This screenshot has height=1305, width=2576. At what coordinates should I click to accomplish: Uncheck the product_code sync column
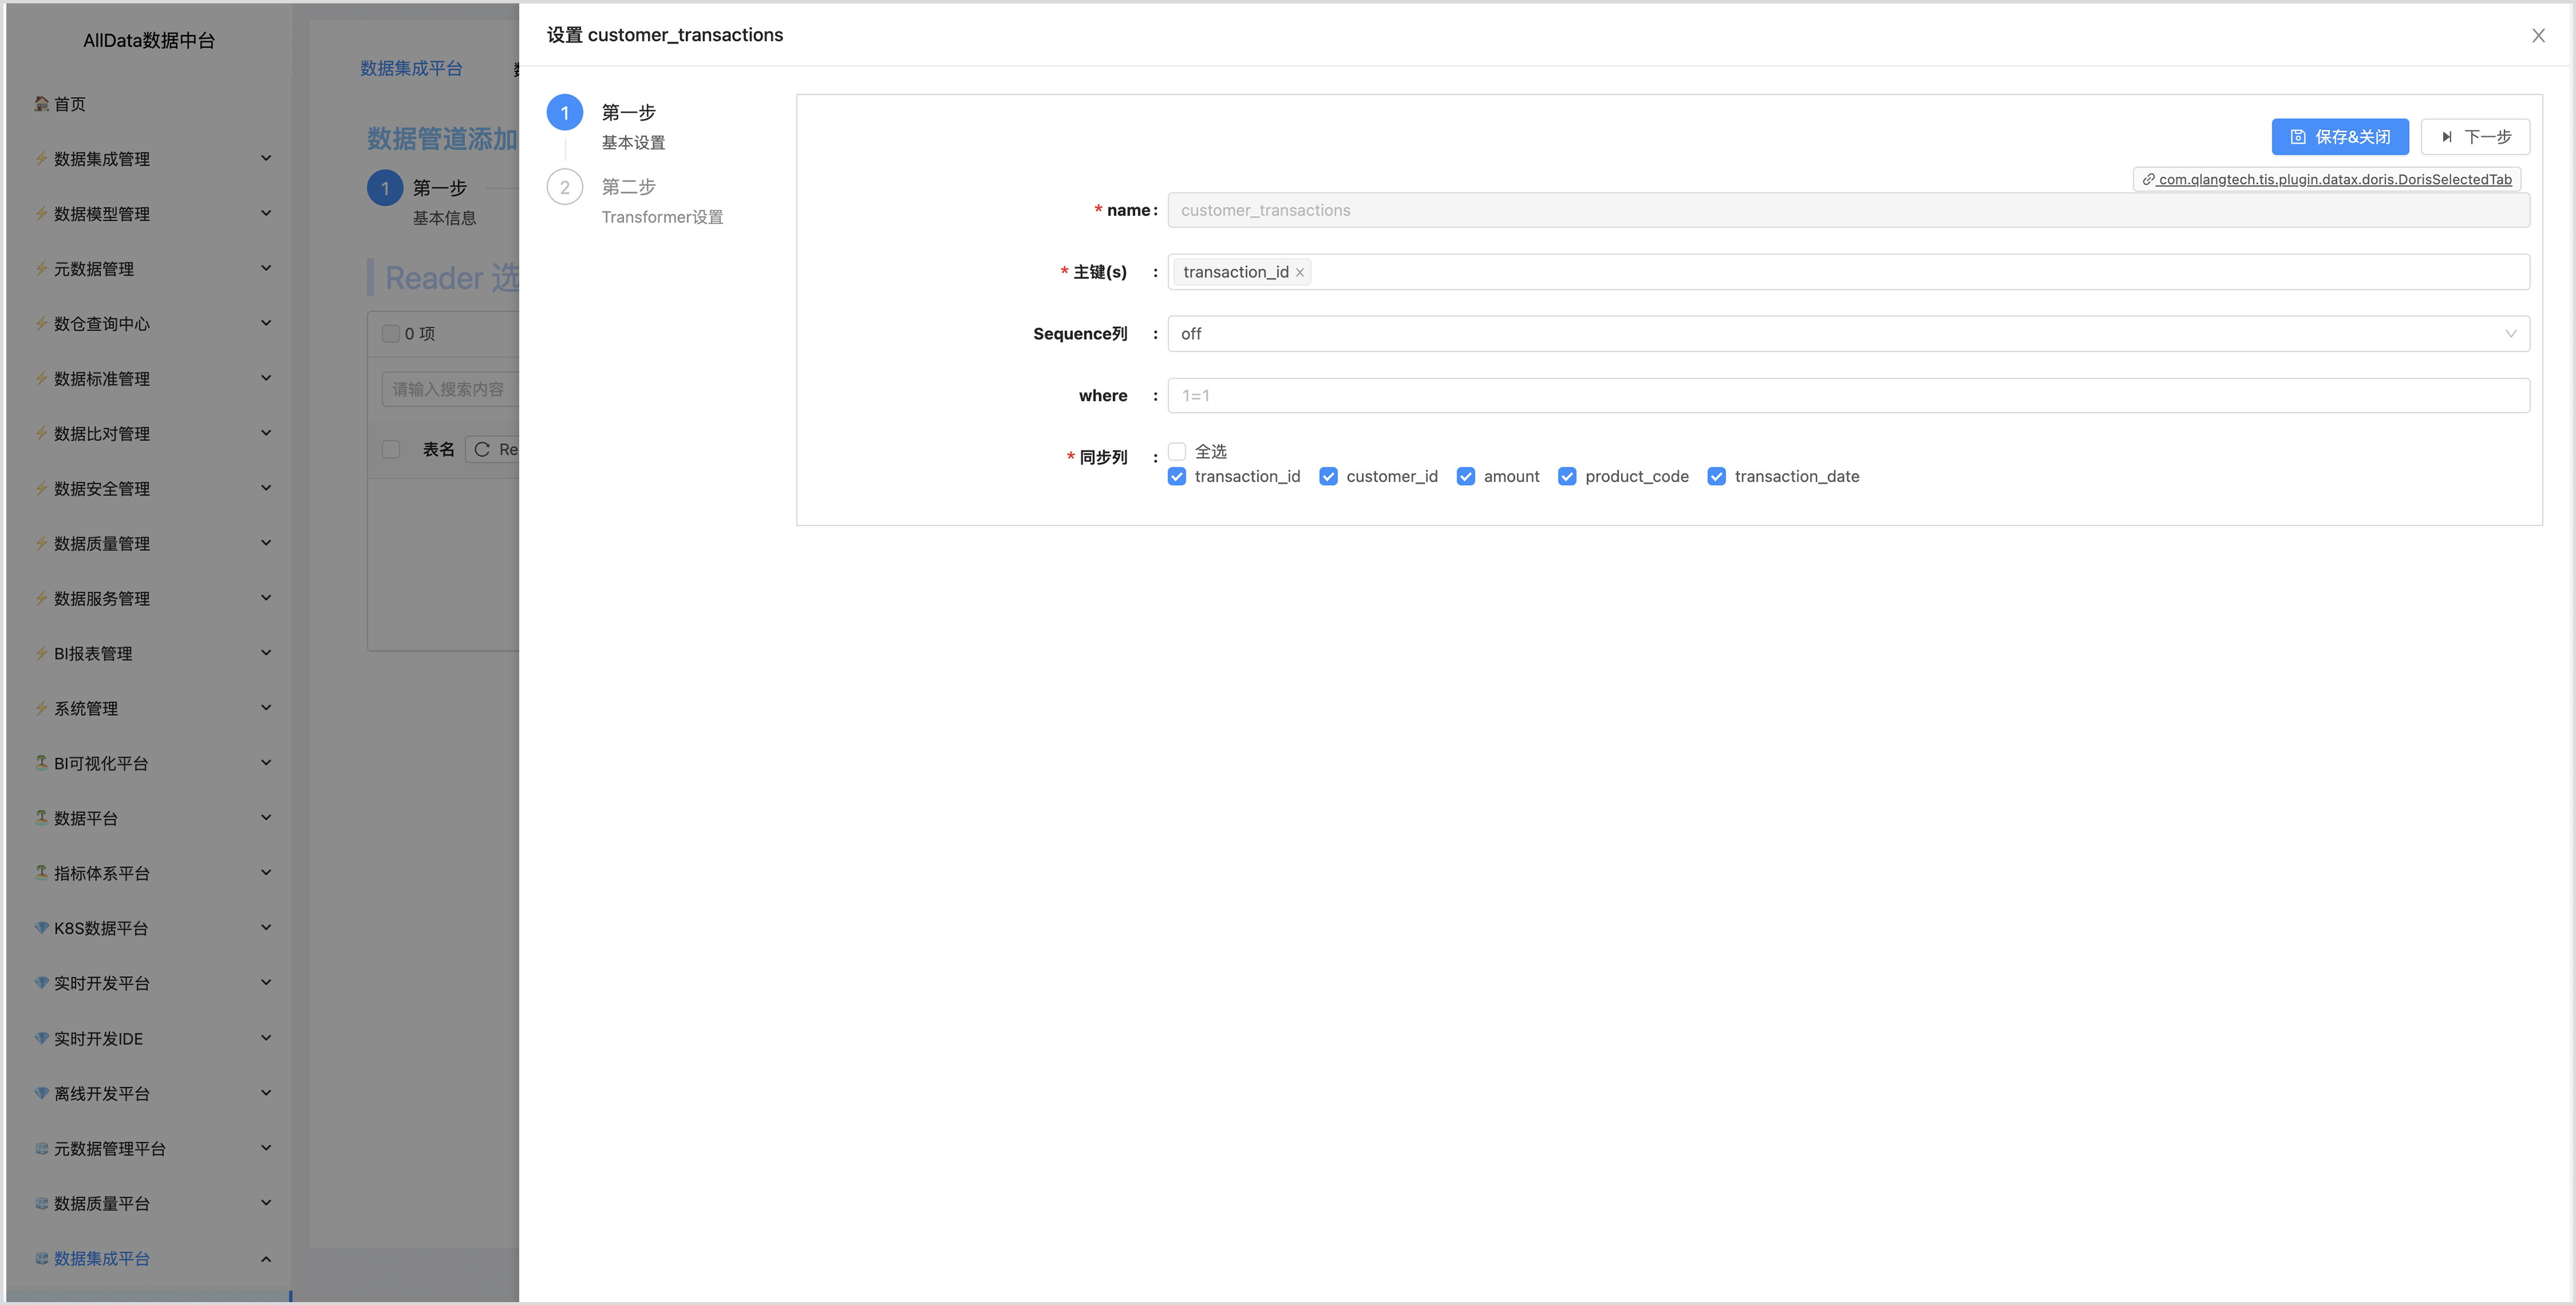click(x=1566, y=477)
